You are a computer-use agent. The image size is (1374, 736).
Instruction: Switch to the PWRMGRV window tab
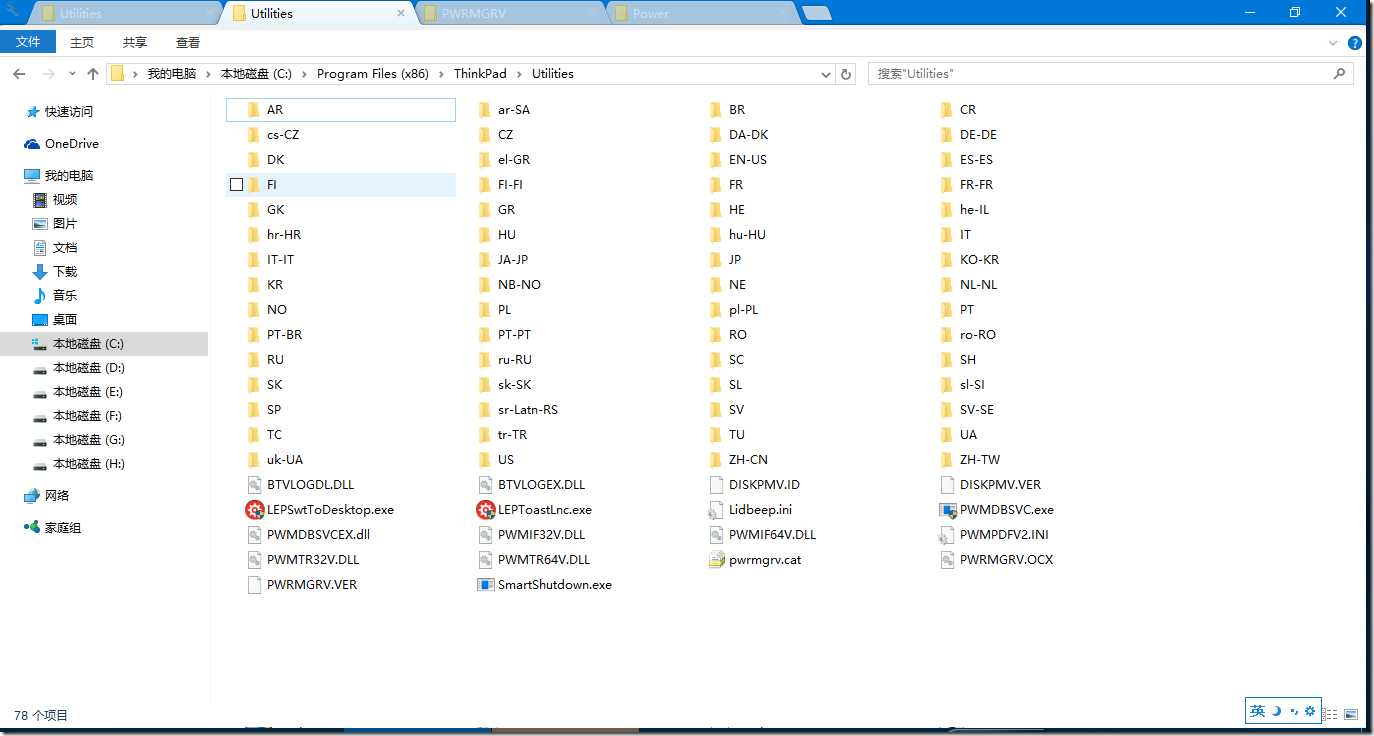click(510, 13)
